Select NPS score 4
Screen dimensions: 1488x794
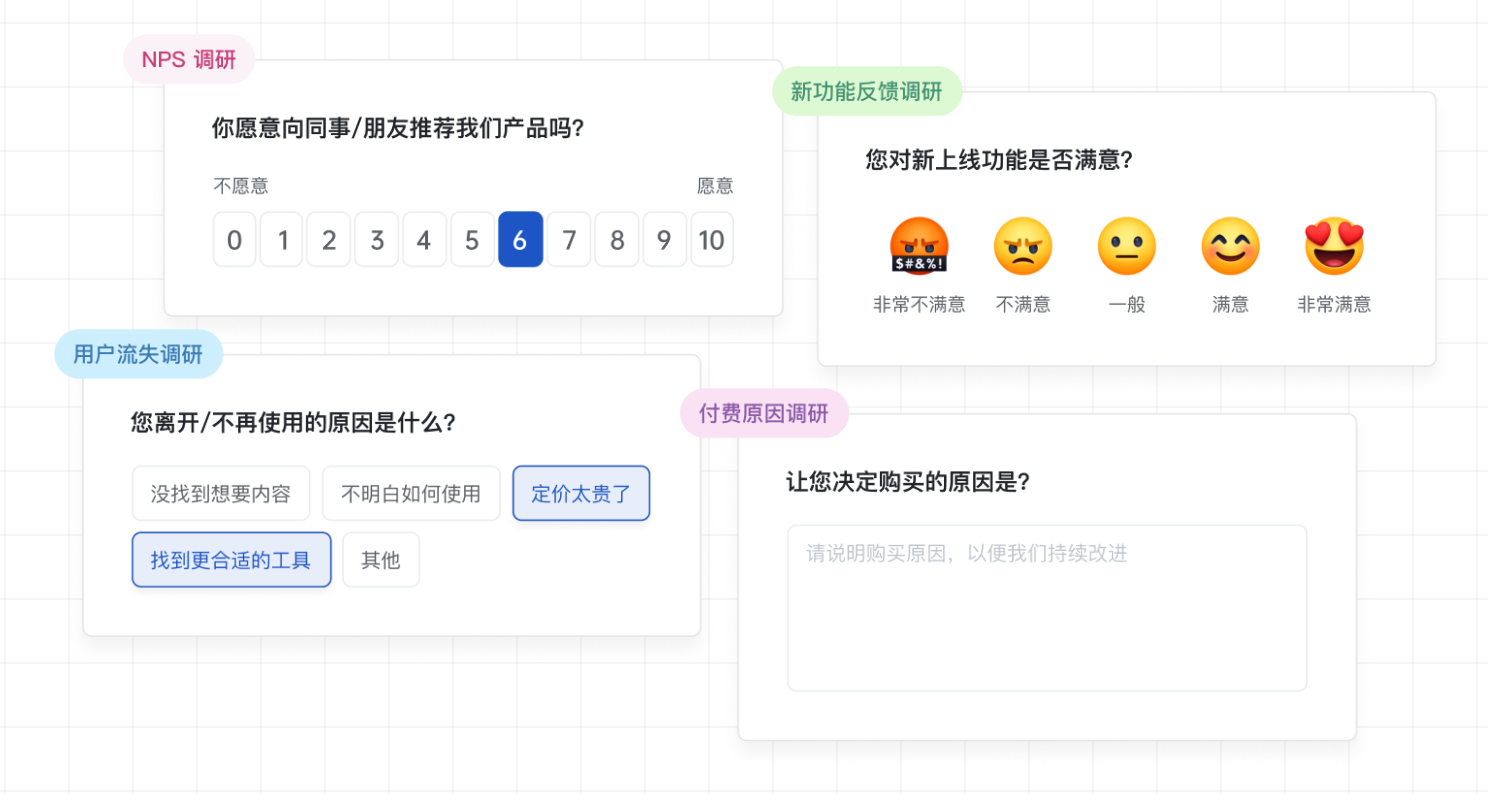tap(425, 240)
